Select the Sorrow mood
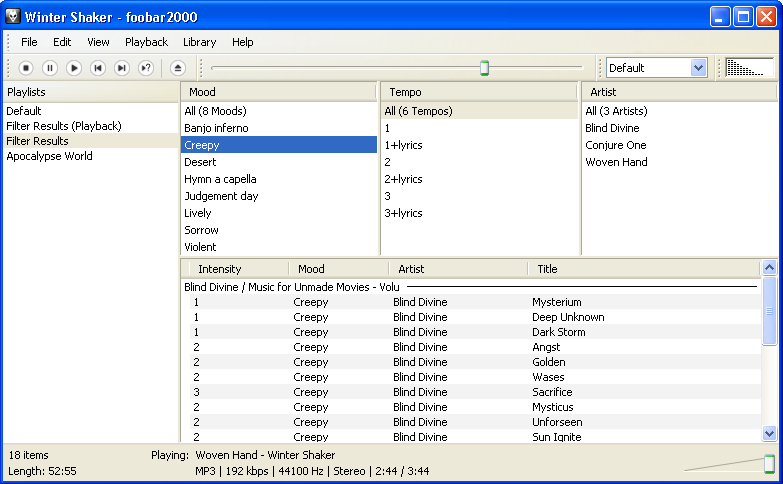Image resolution: width=783 pixels, height=484 pixels. click(x=279, y=230)
